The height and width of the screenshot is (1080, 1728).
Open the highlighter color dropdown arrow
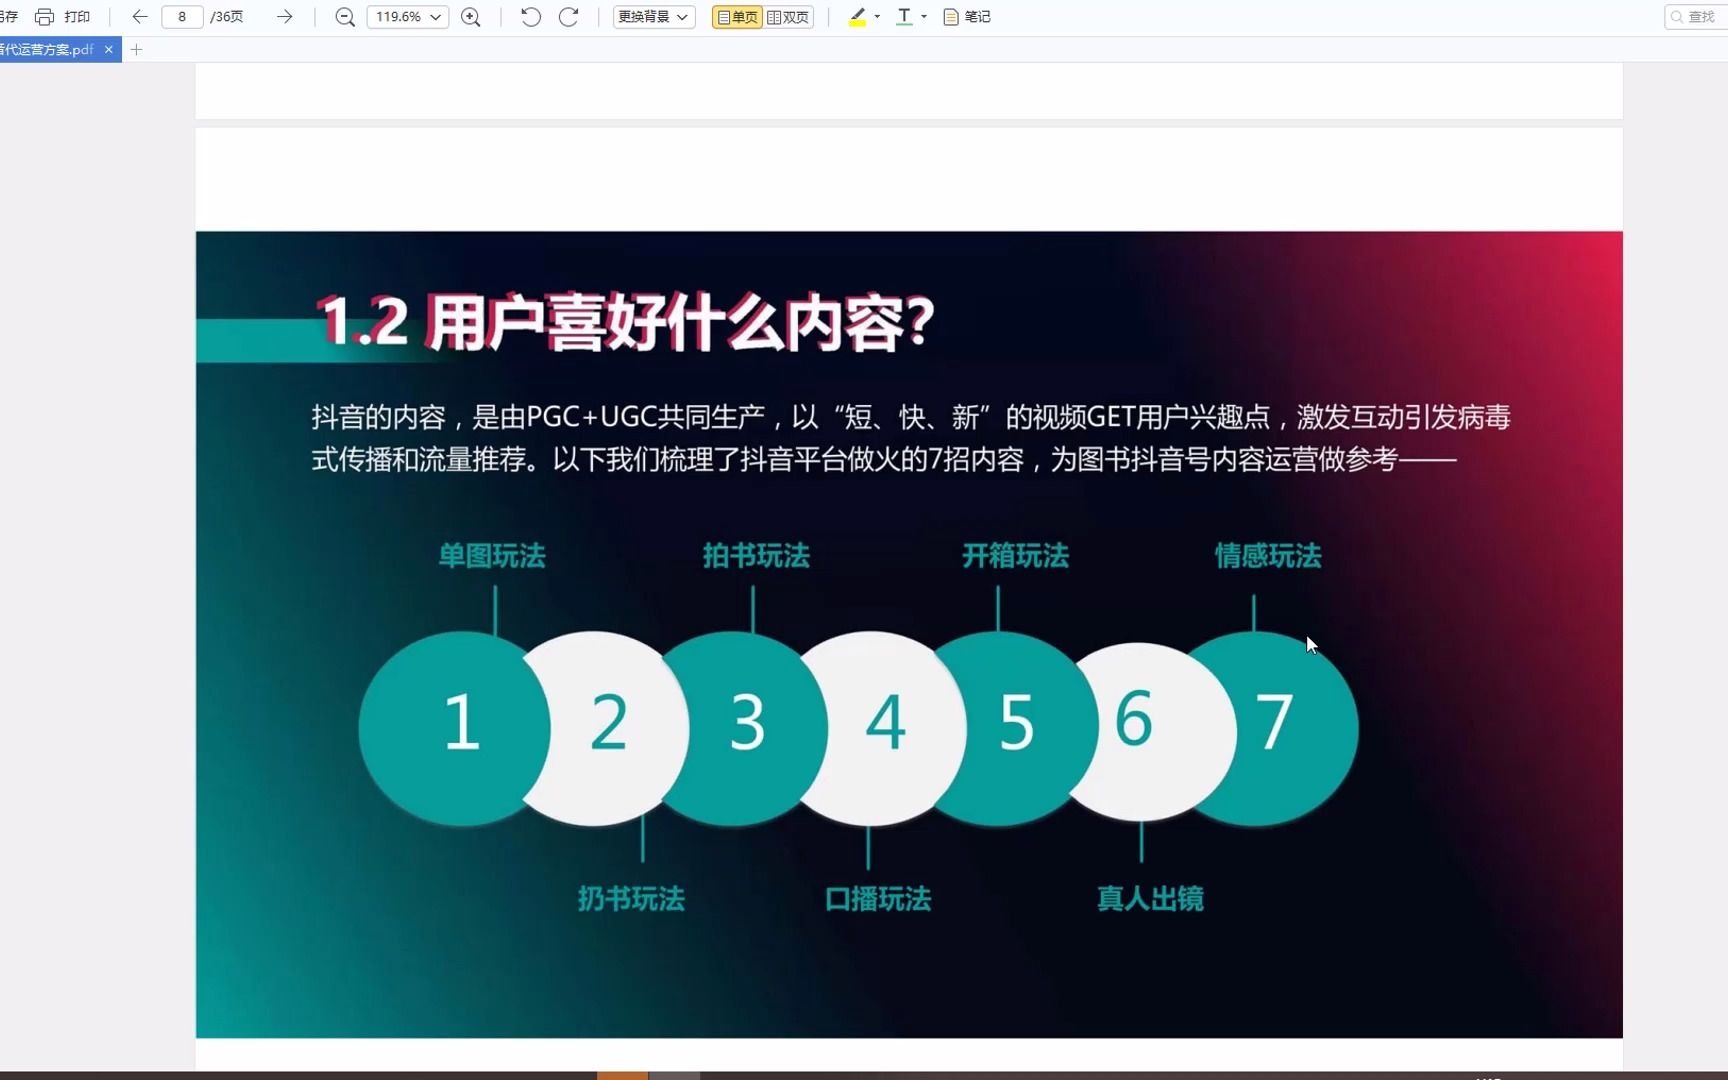point(877,17)
